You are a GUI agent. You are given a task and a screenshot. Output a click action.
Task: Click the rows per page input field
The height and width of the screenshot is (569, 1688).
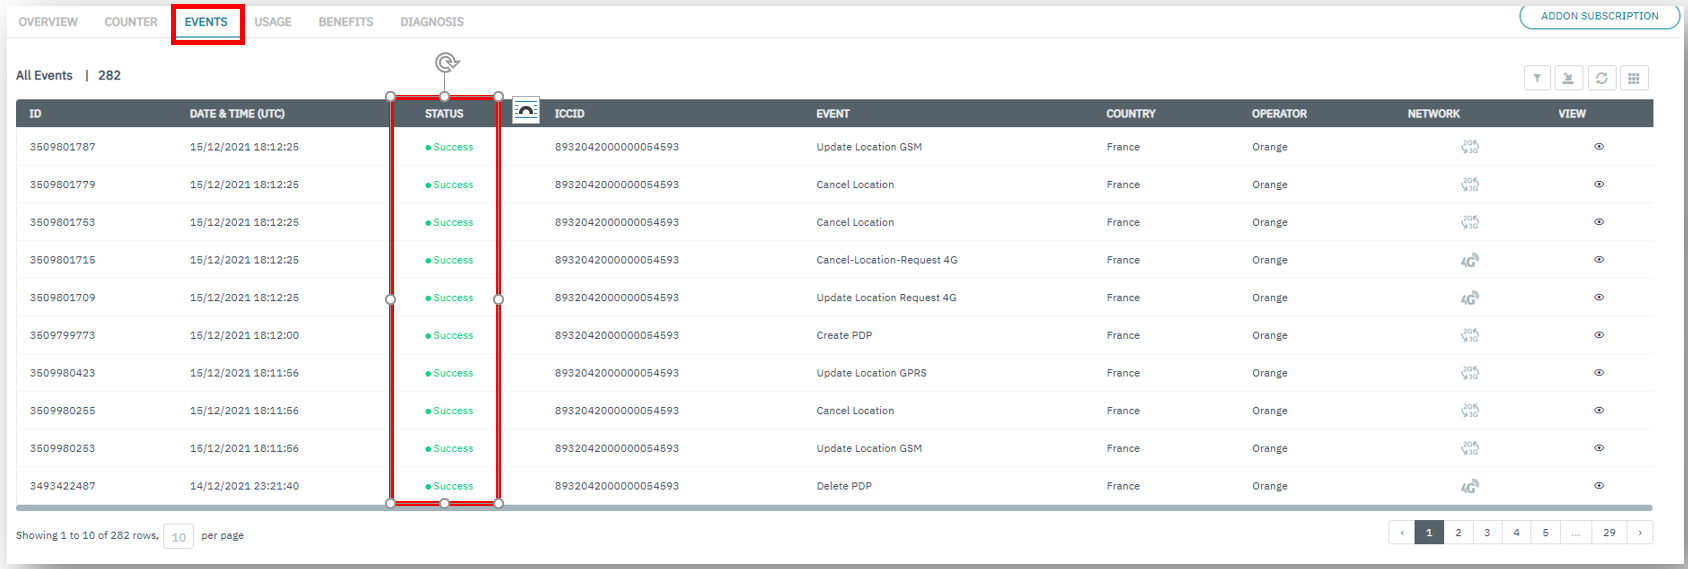pos(179,537)
